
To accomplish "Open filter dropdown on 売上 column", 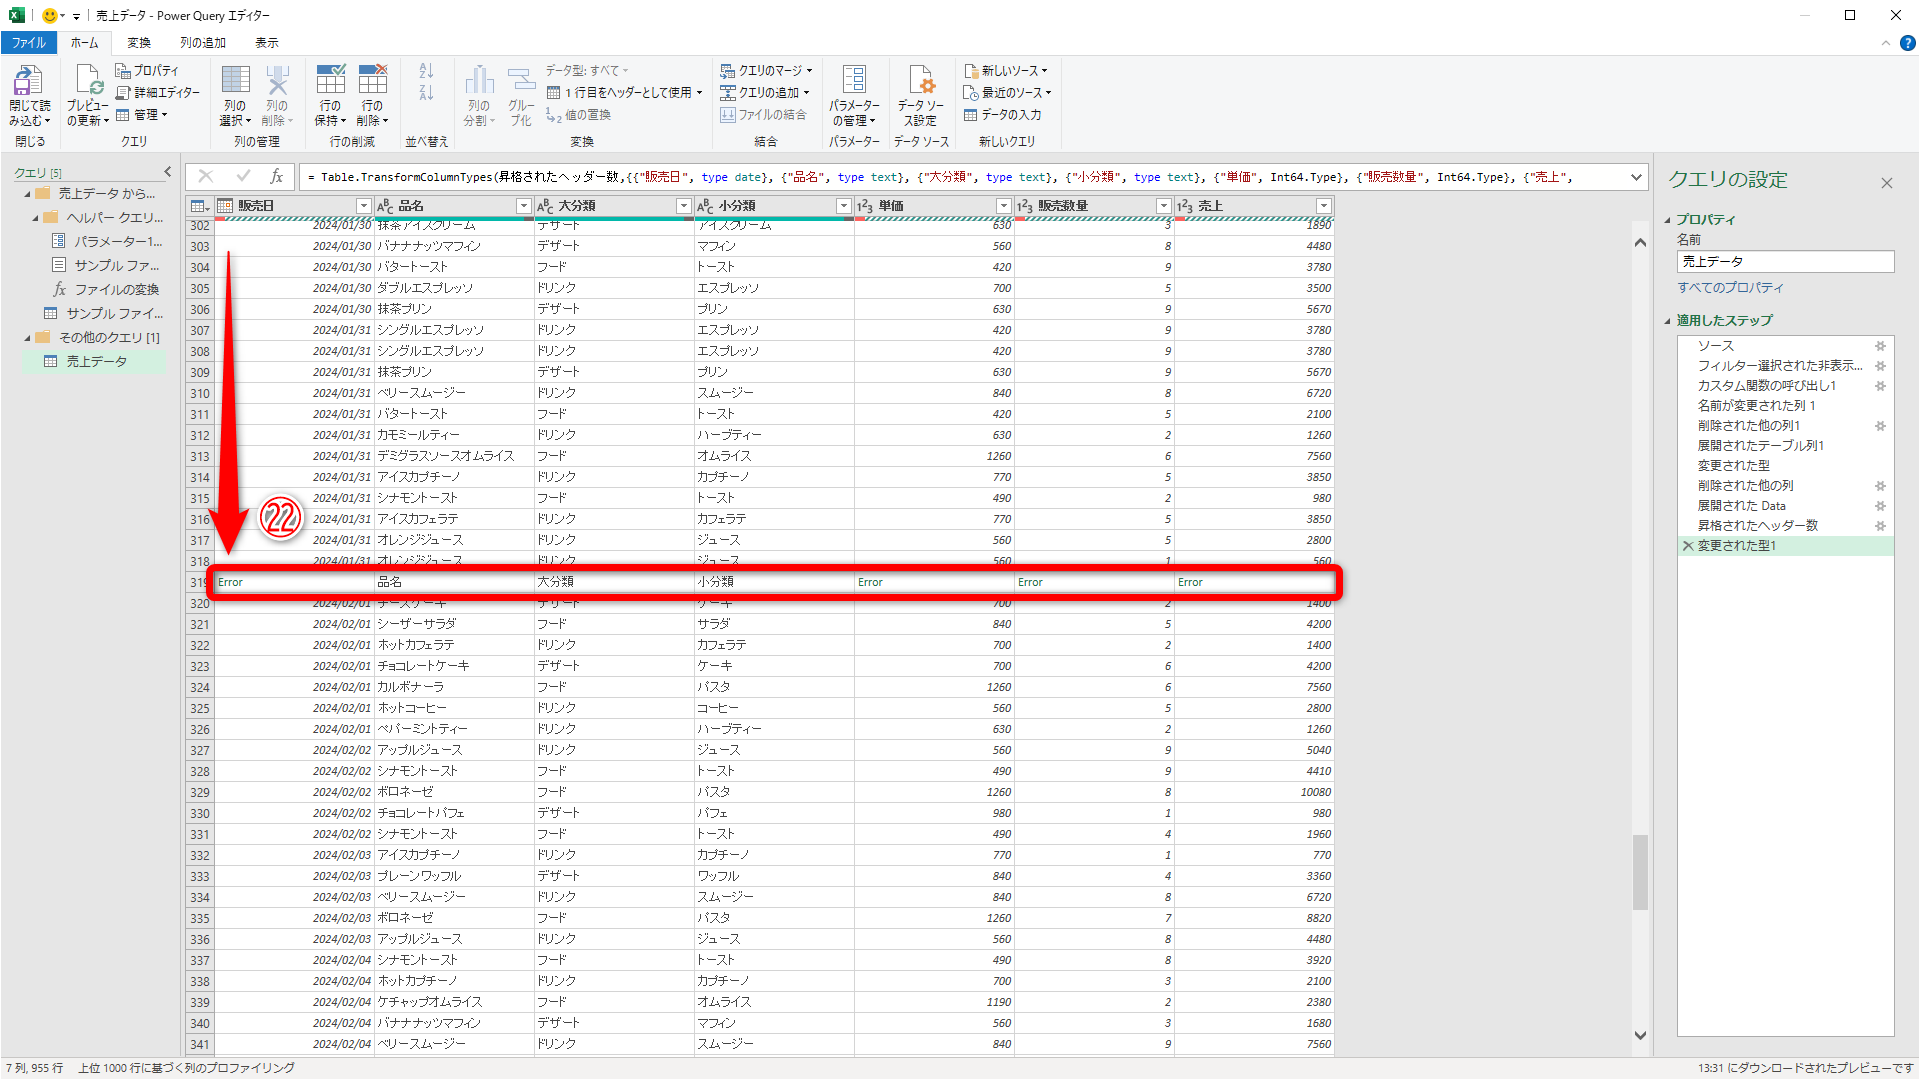I will point(1323,206).
